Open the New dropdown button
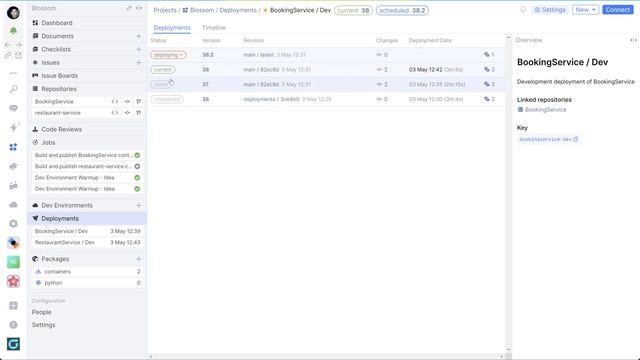Viewport: 640px width, 360px height. click(x=585, y=10)
